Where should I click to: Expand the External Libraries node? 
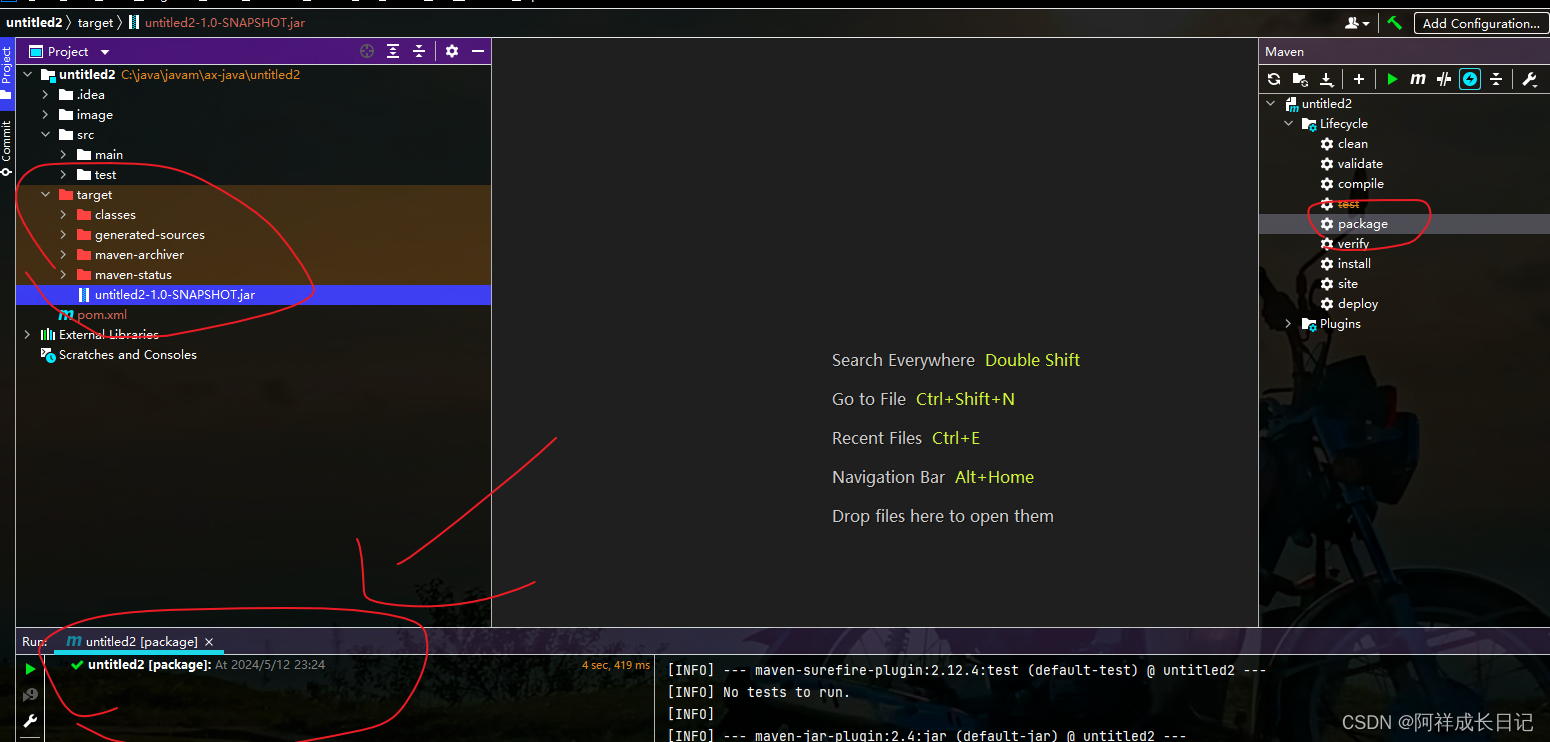point(27,335)
